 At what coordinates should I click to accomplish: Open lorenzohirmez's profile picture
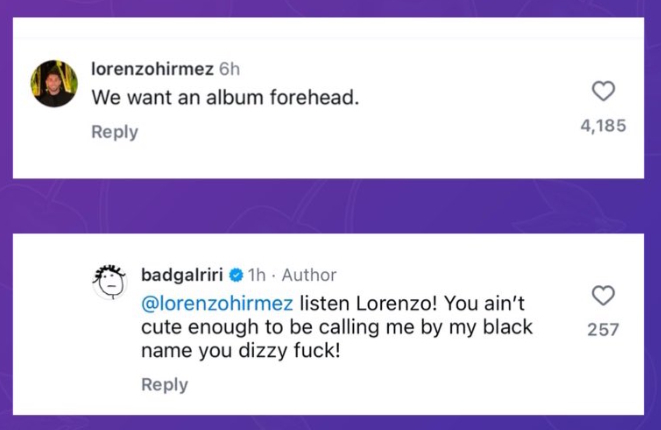(x=54, y=84)
